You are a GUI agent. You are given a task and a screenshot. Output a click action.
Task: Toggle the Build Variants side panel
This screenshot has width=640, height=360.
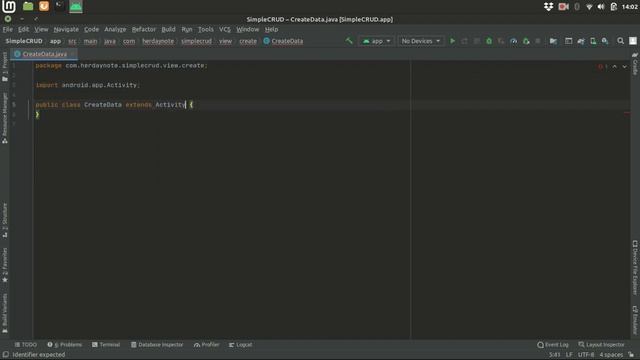pos(4,313)
